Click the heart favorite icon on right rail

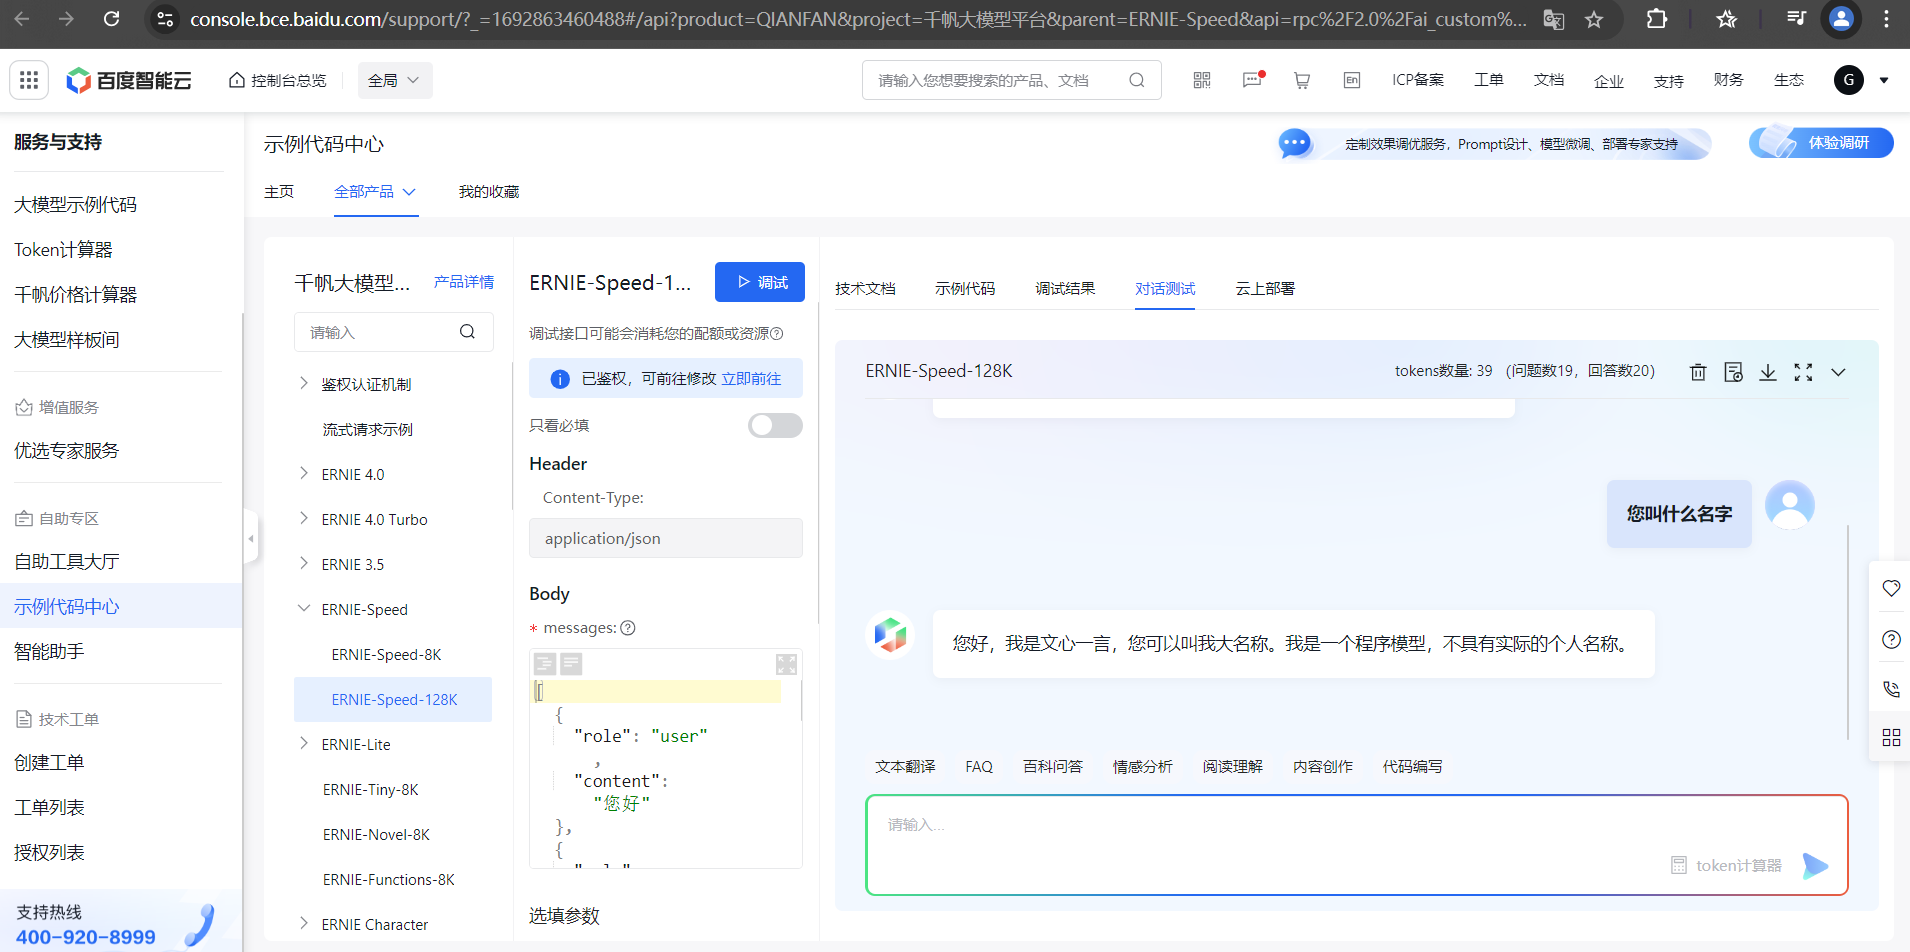(1891, 588)
